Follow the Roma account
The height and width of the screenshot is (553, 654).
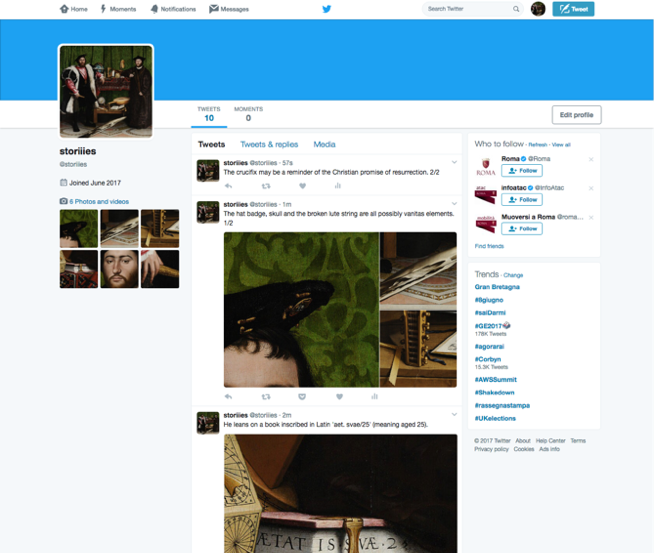[521, 171]
